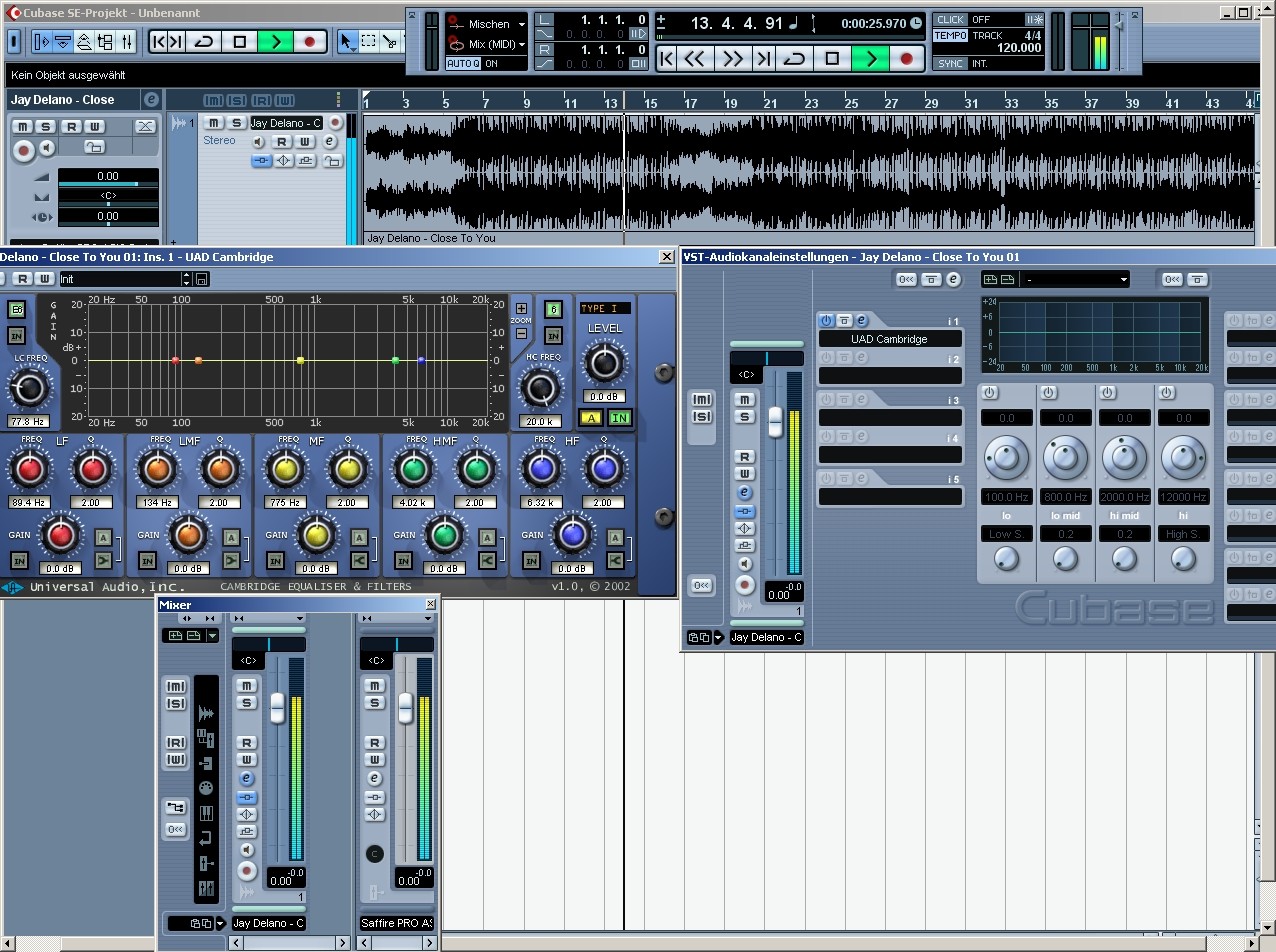Click the inspector pan slider showing <C>
1276x952 pixels.
(108, 196)
